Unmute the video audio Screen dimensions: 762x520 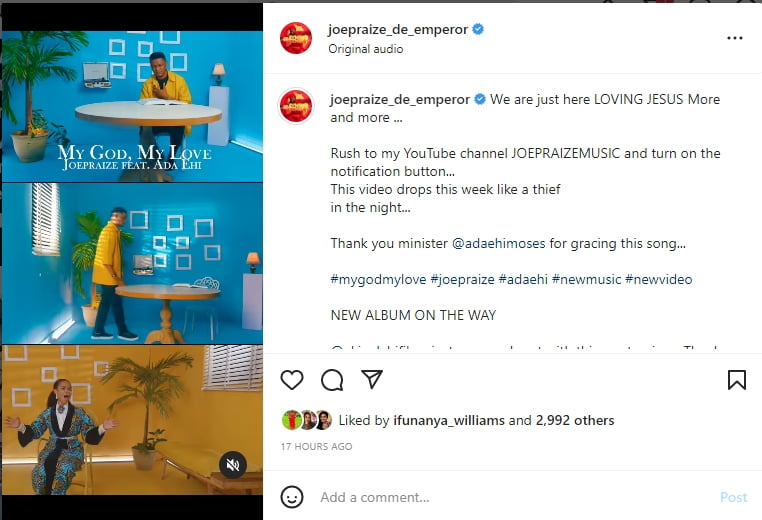(x=233, y=465)
